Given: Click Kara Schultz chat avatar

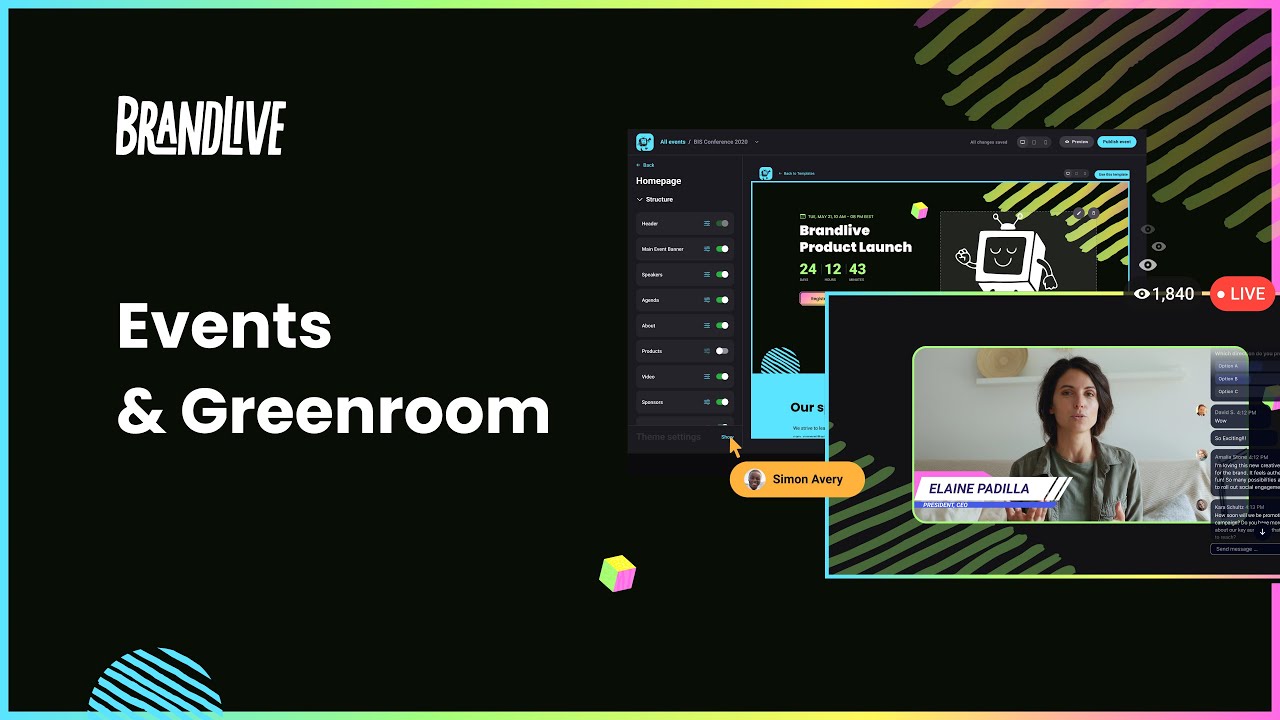Looking at the screenshot, I should point(1202,506).
